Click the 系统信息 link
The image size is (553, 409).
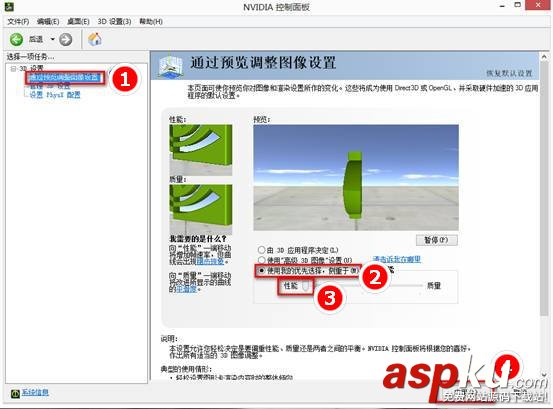35,392
